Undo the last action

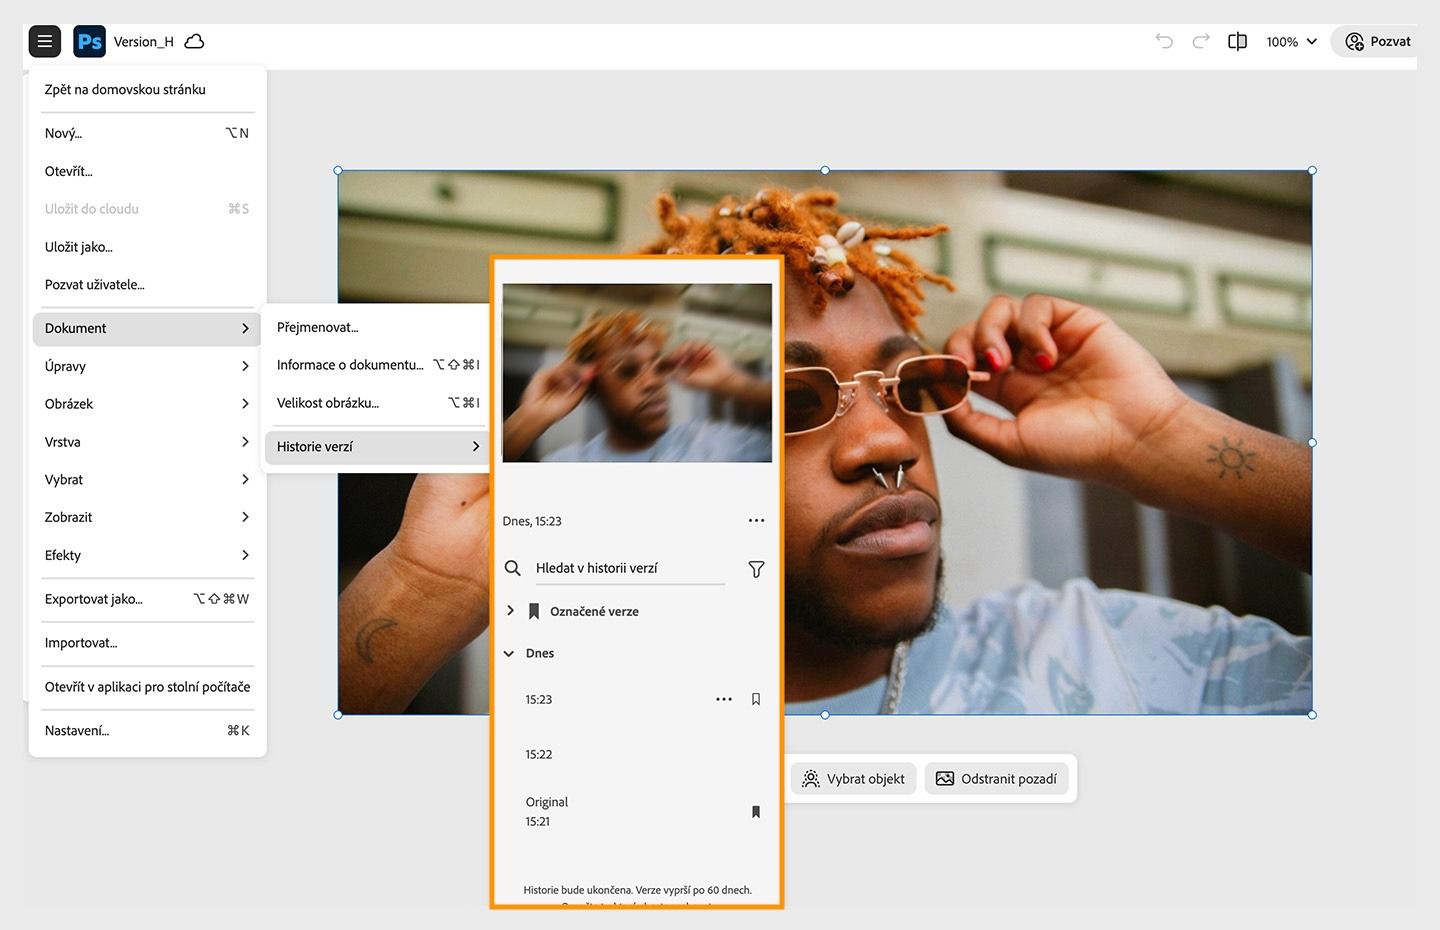point(1164,41)
